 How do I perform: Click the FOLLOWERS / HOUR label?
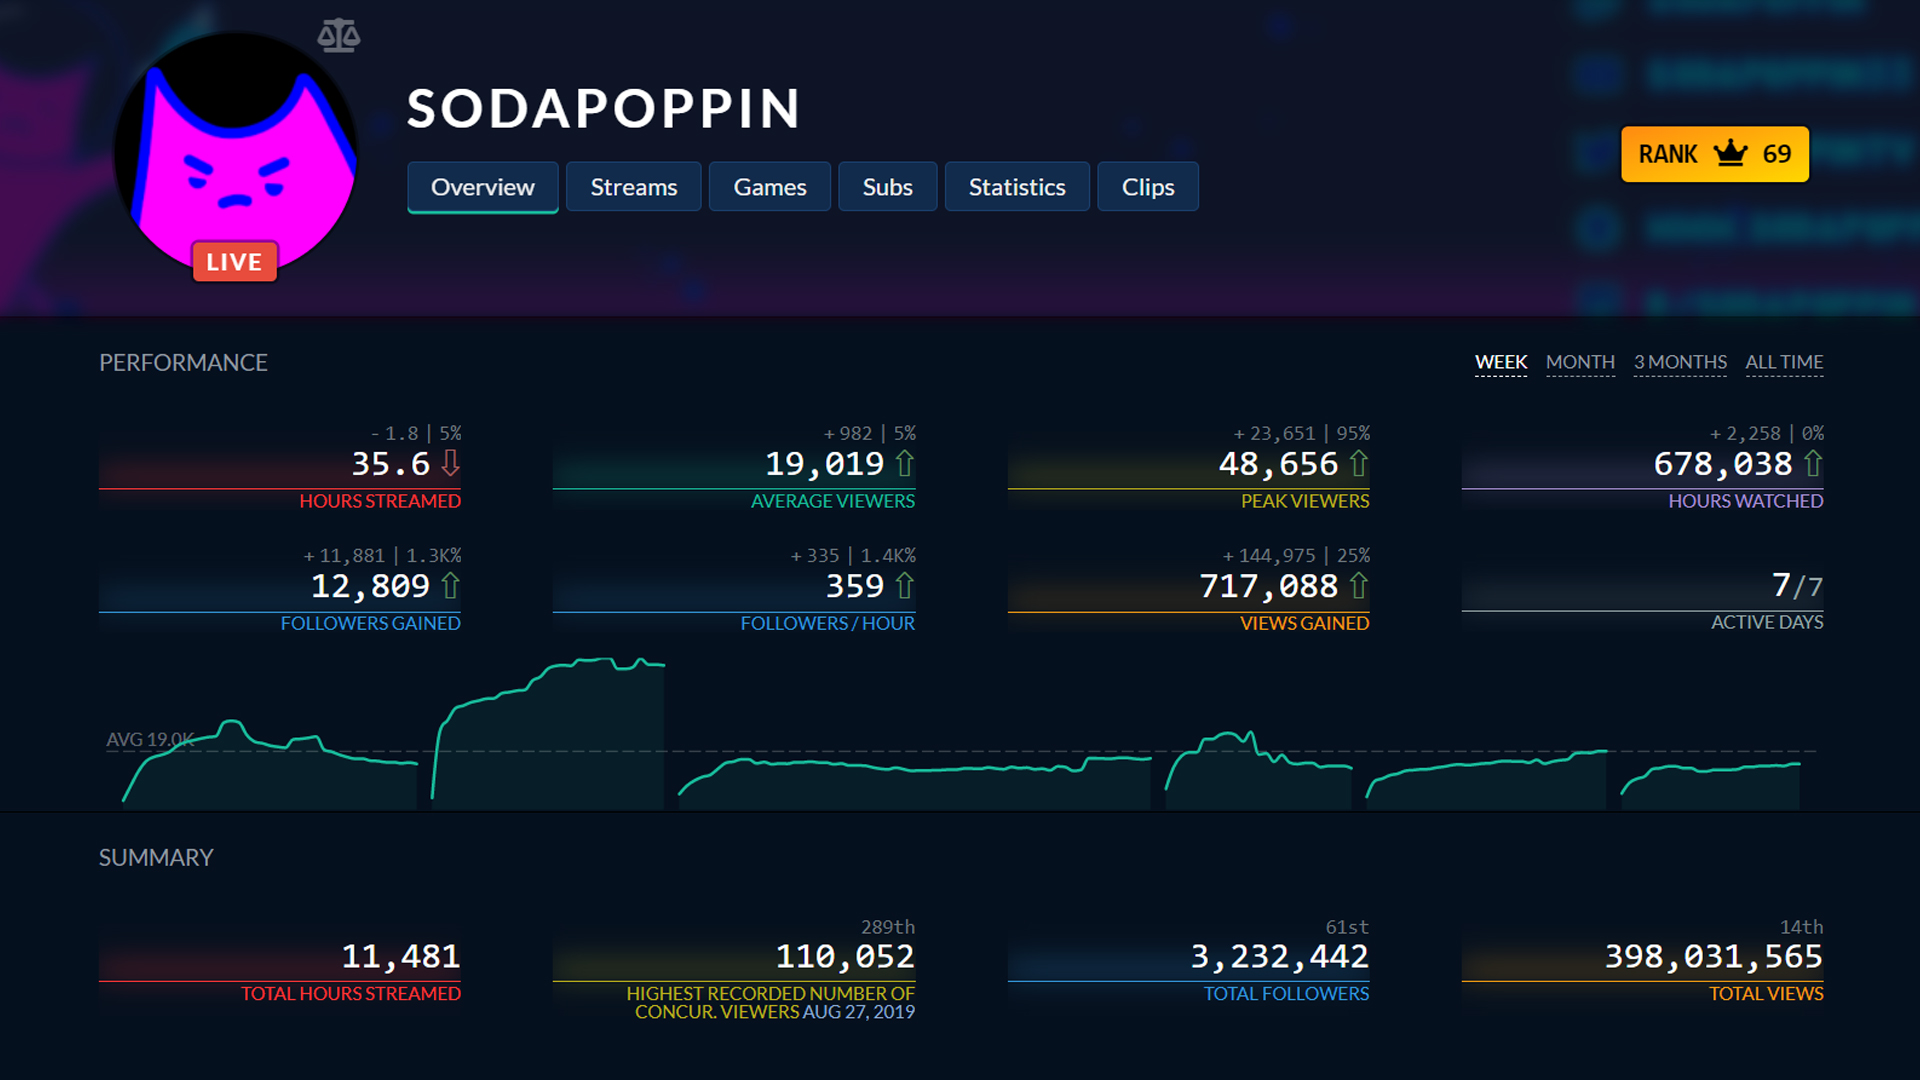pyautogui.click(x=828, y=623)
